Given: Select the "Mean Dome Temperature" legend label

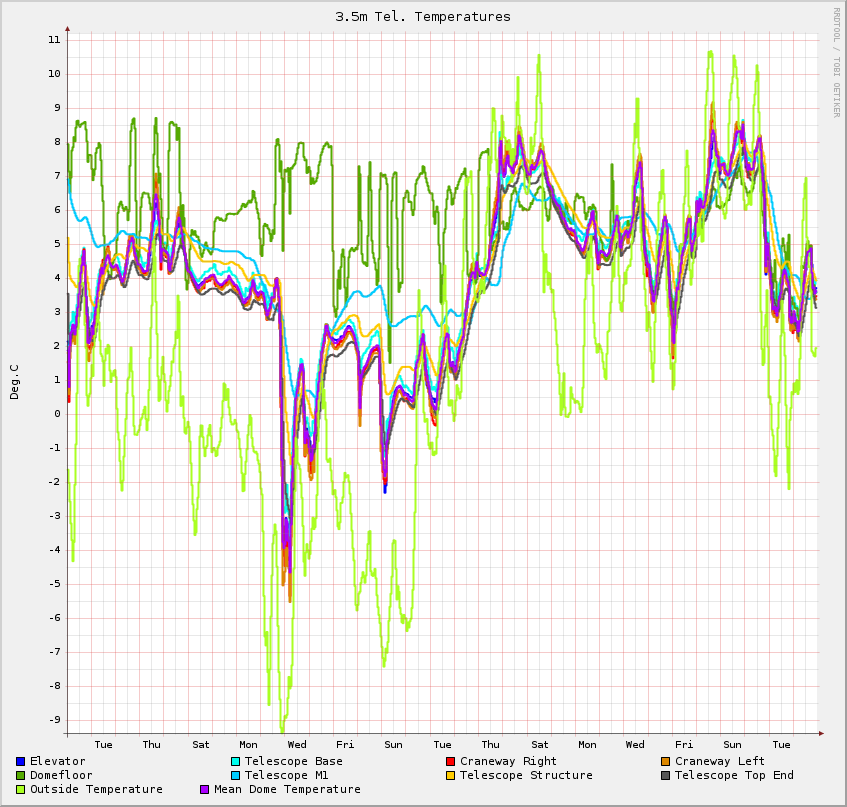Looking at the screenshot, I should click(x=287, y=790).
